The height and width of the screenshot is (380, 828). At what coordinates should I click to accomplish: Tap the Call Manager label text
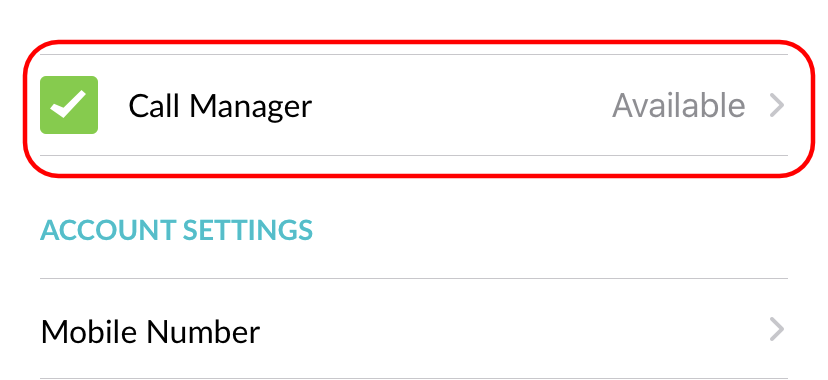220,107
